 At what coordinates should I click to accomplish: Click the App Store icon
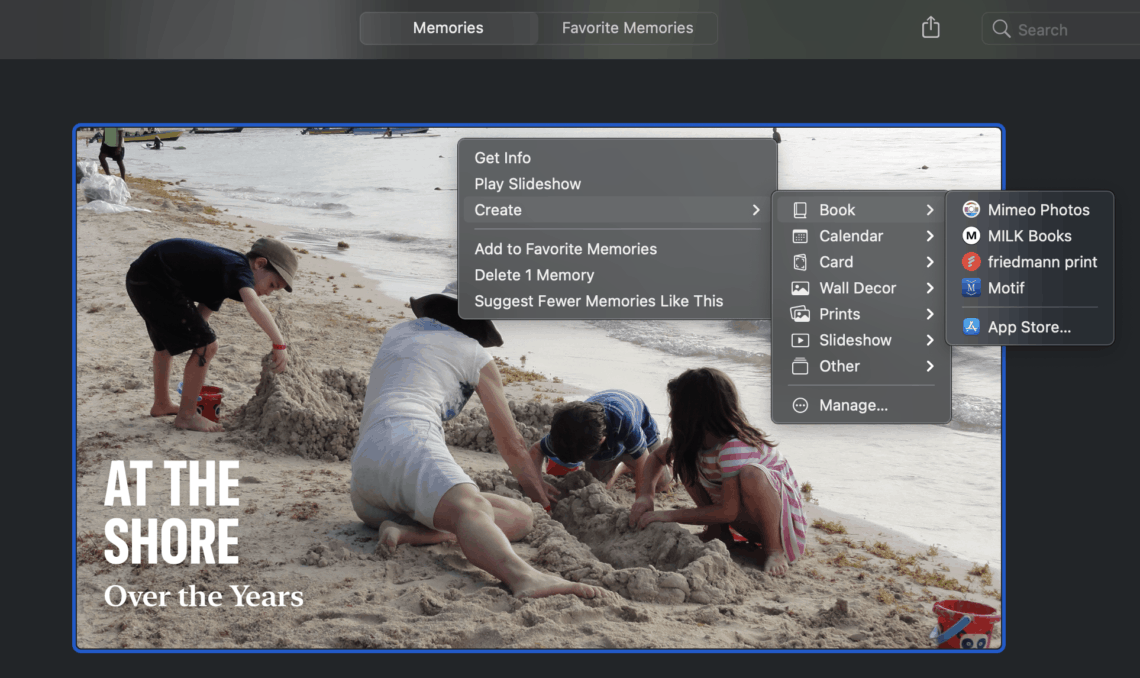[971, 327]
